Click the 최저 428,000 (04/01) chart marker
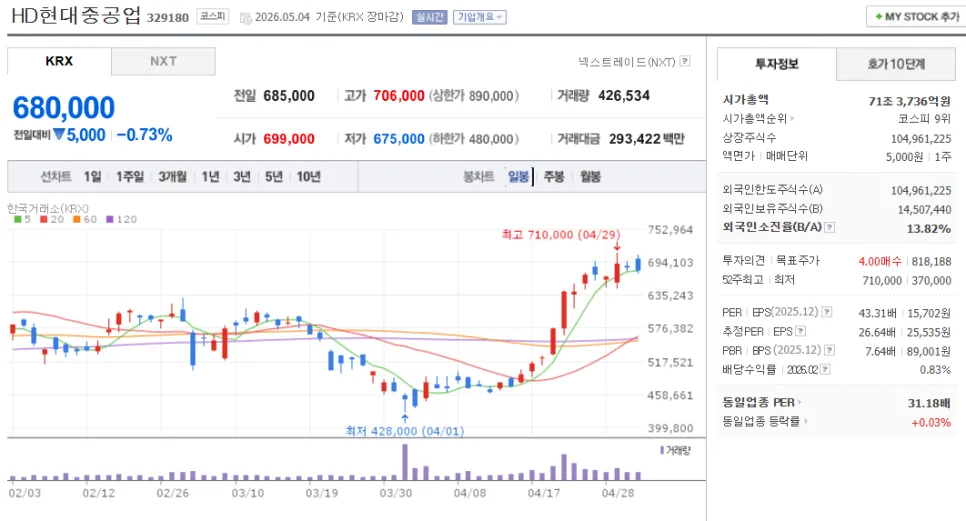 click(405, 431)
